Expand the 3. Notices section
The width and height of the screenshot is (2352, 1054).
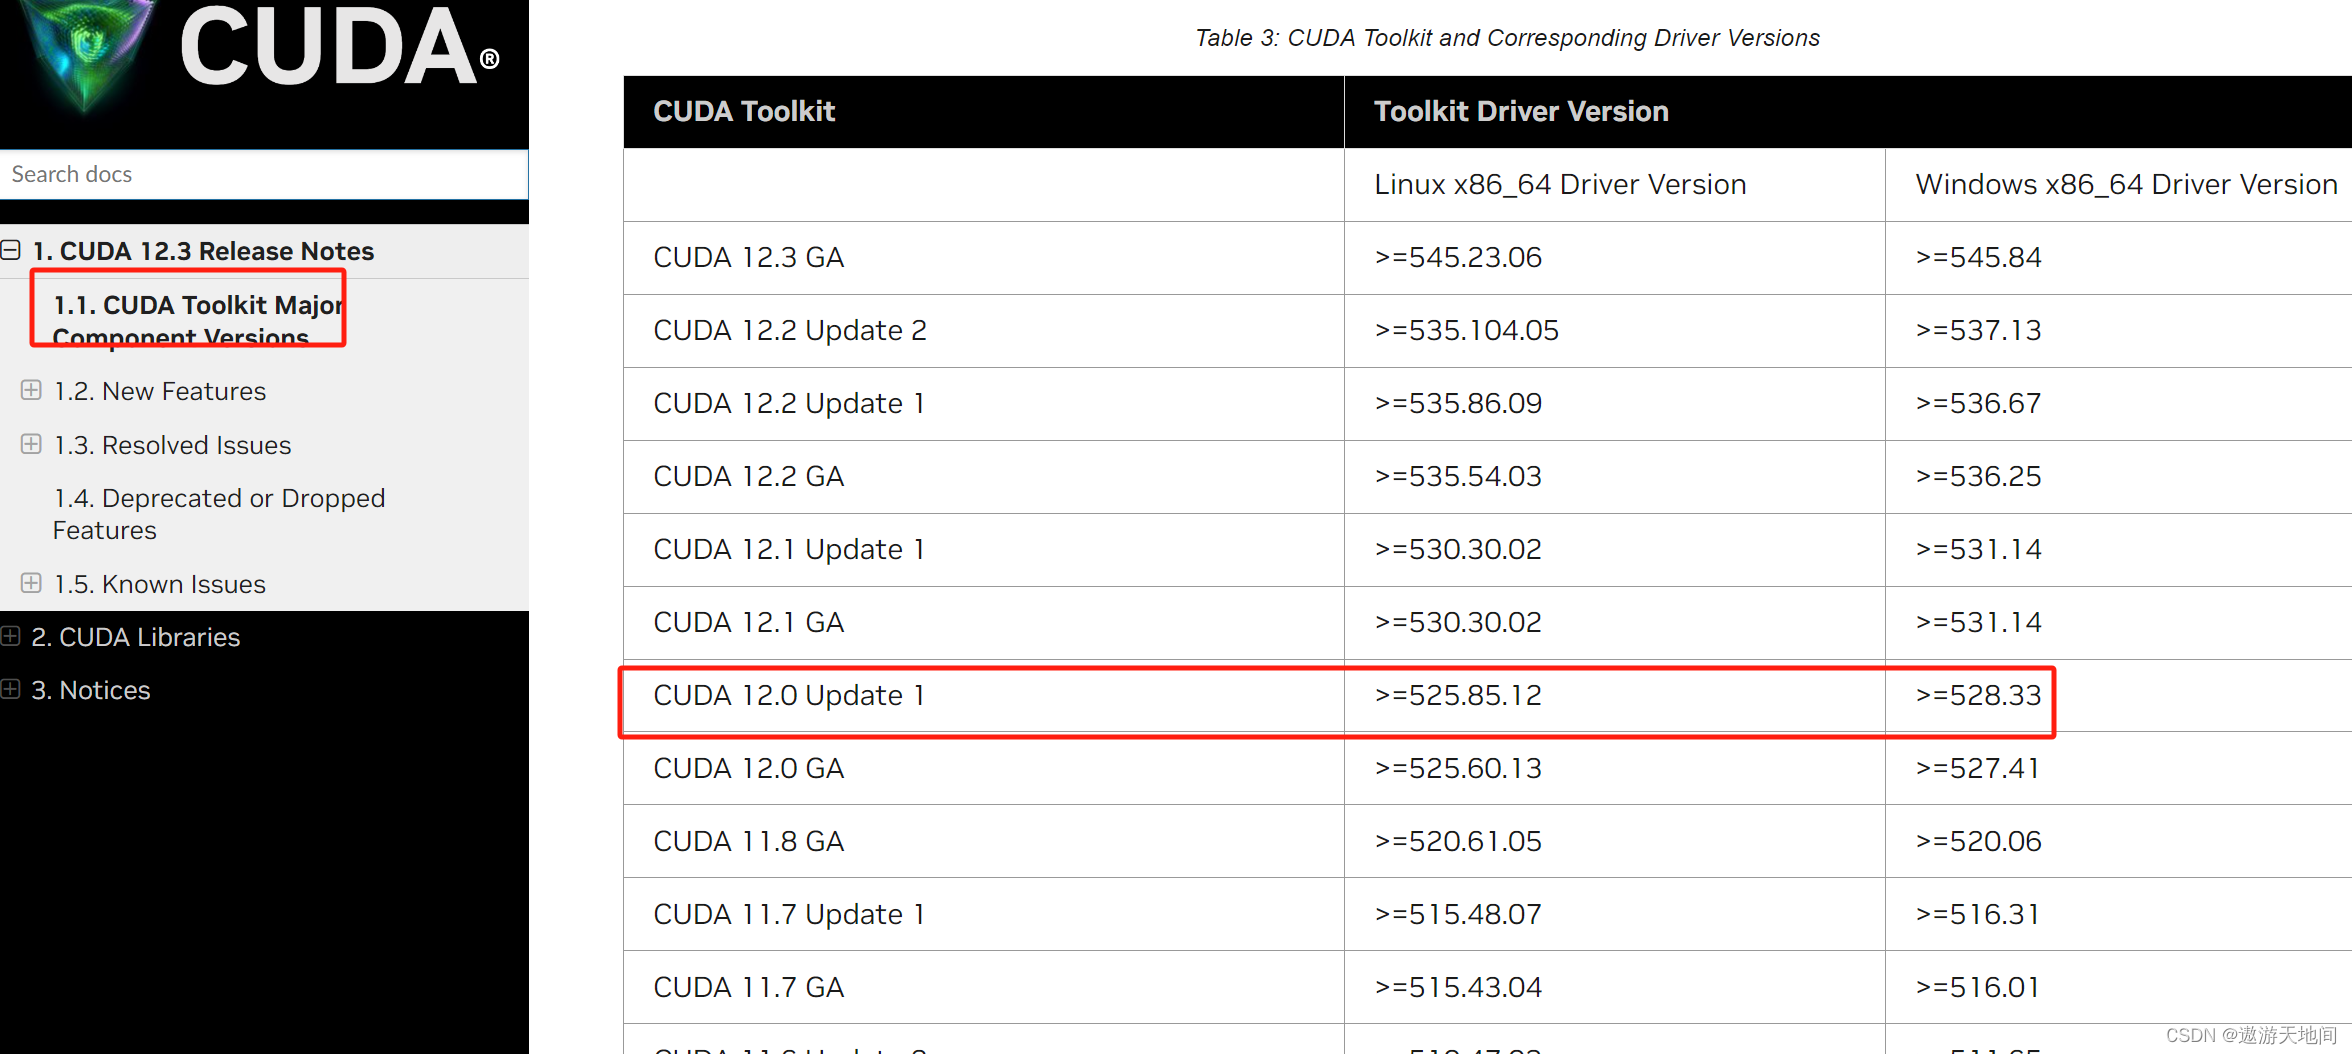pyautogui.click(x=11, y=689)
